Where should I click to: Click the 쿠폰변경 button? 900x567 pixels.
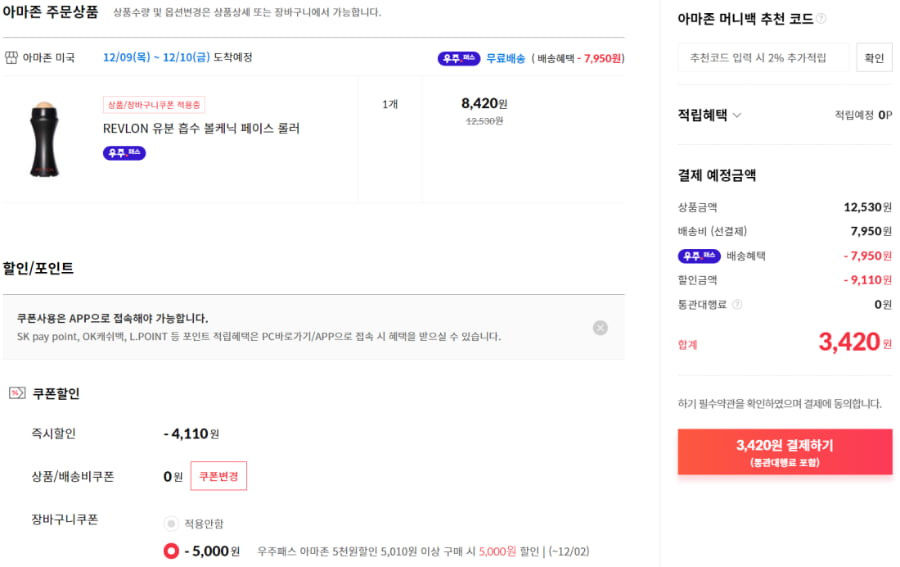click(219, 476)
